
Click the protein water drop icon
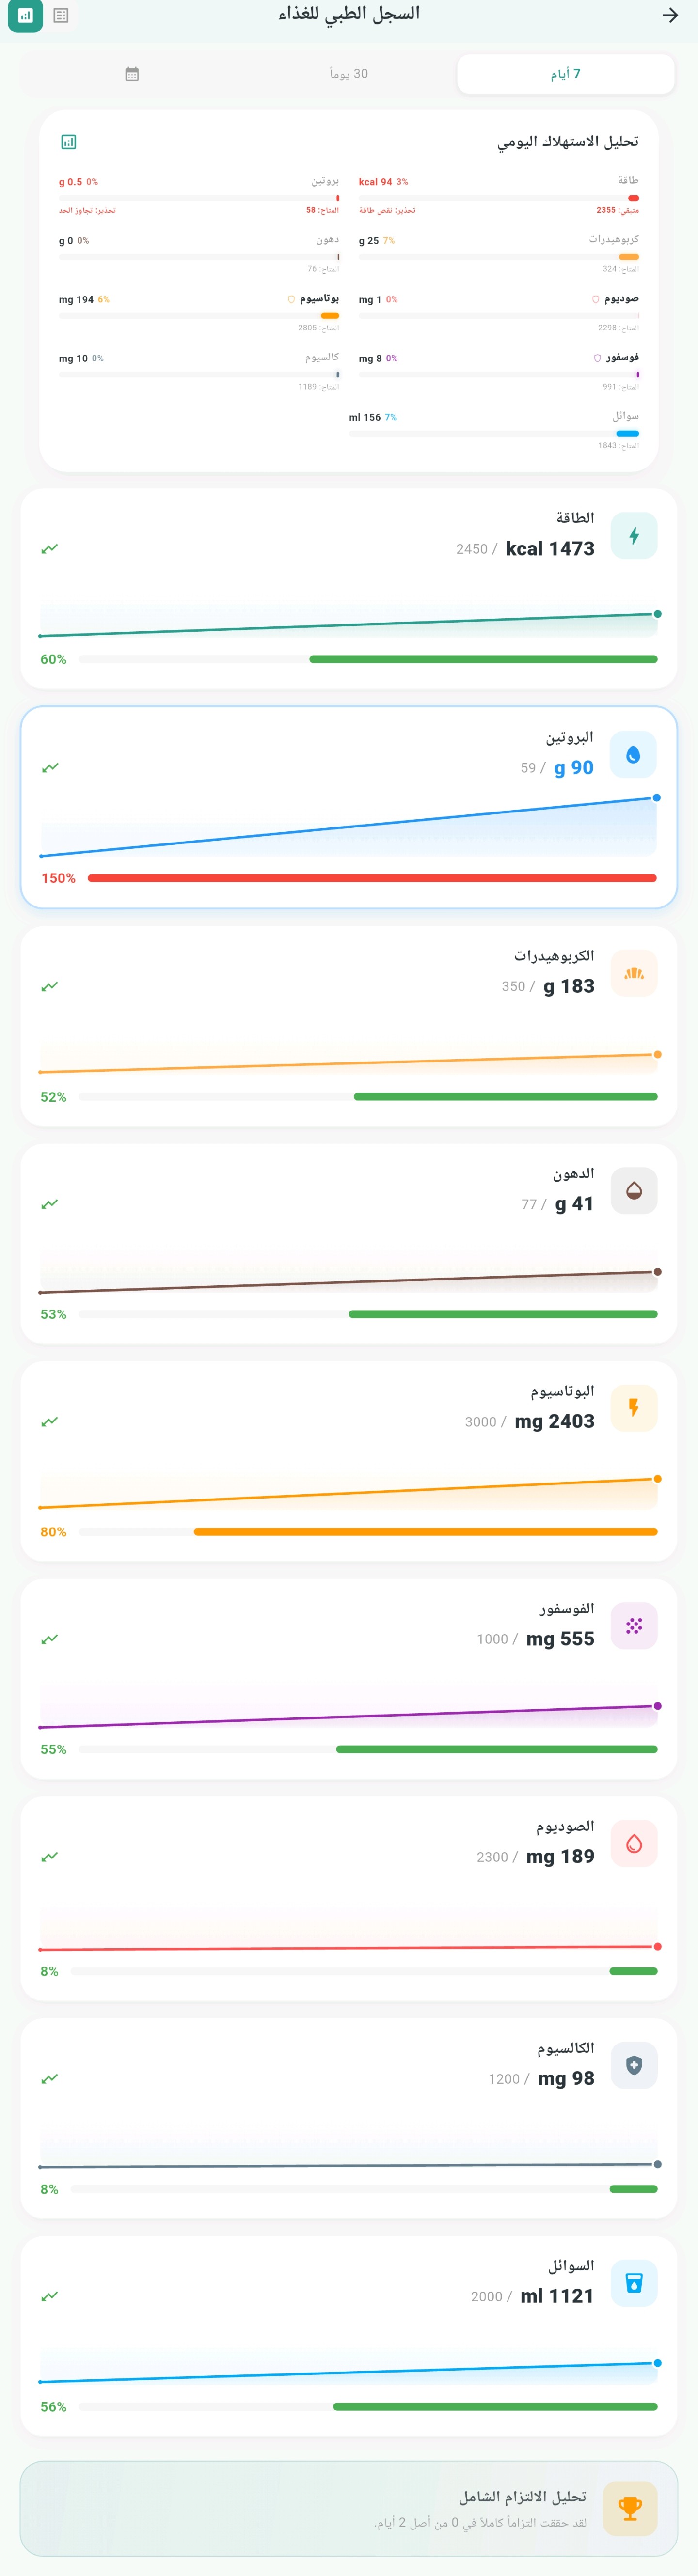(634, 754)
